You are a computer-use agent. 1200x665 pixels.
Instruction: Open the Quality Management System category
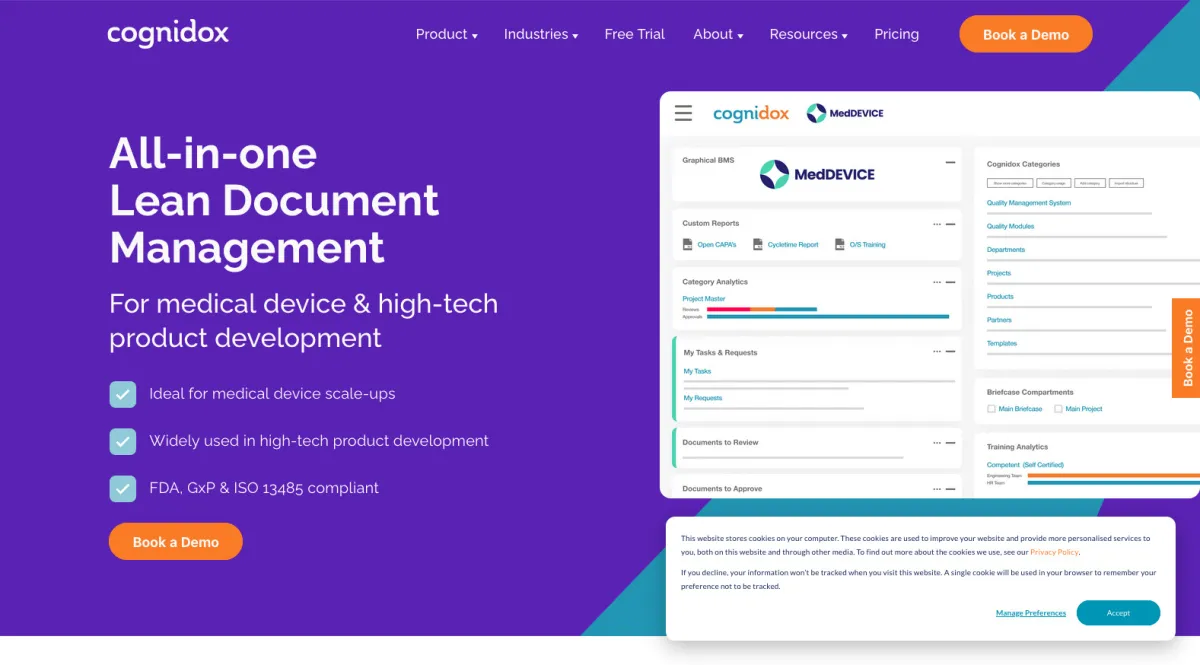click(1029, 203)
